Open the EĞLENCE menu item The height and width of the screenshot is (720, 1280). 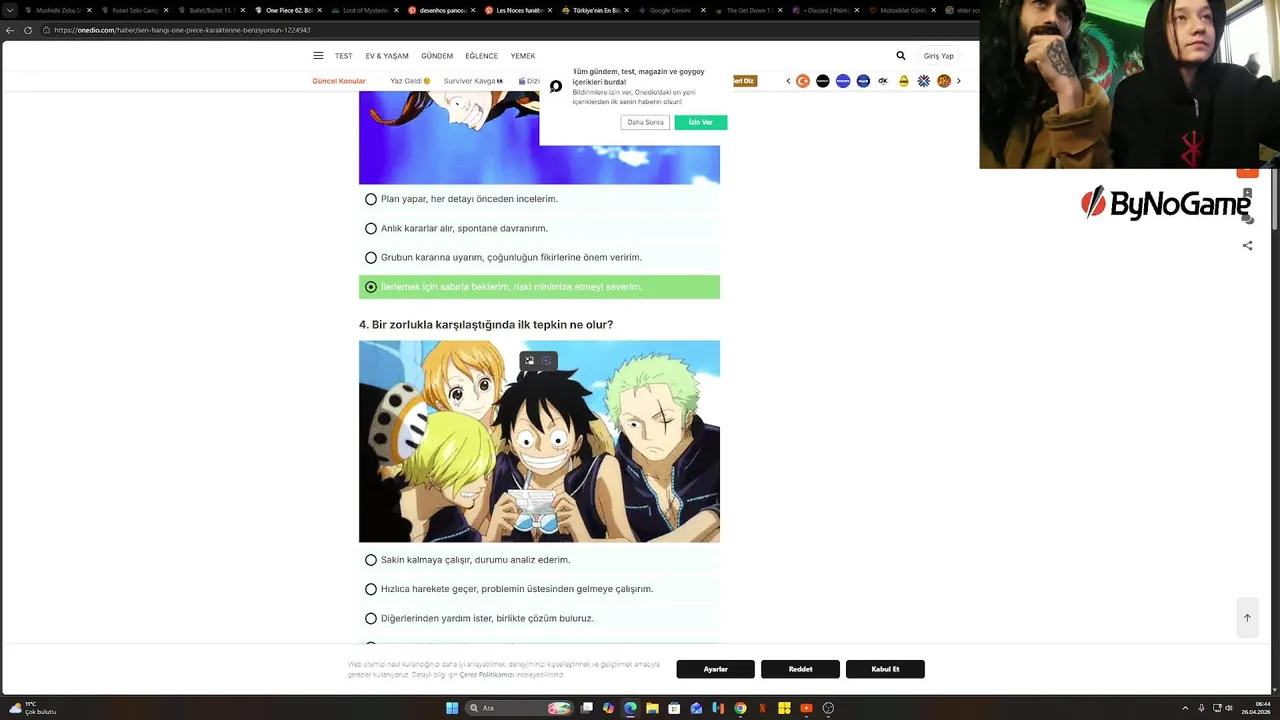click(482, 56)
